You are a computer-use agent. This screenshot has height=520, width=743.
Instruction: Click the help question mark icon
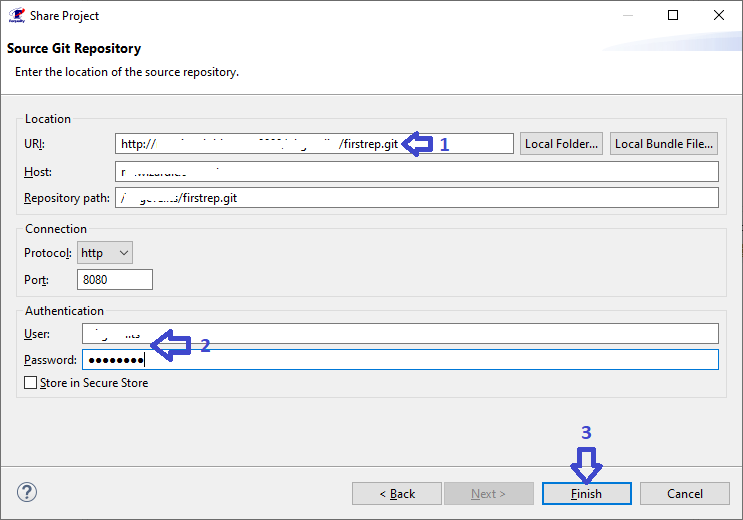click(27, 492)
